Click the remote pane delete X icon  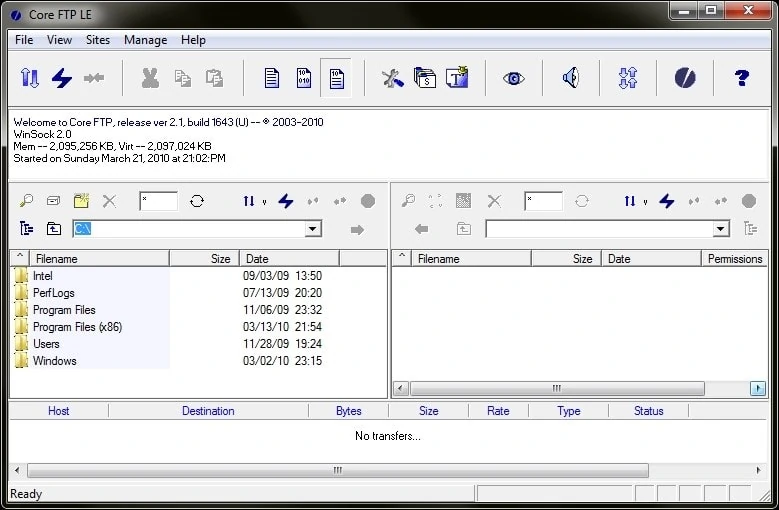click(494, 201)
